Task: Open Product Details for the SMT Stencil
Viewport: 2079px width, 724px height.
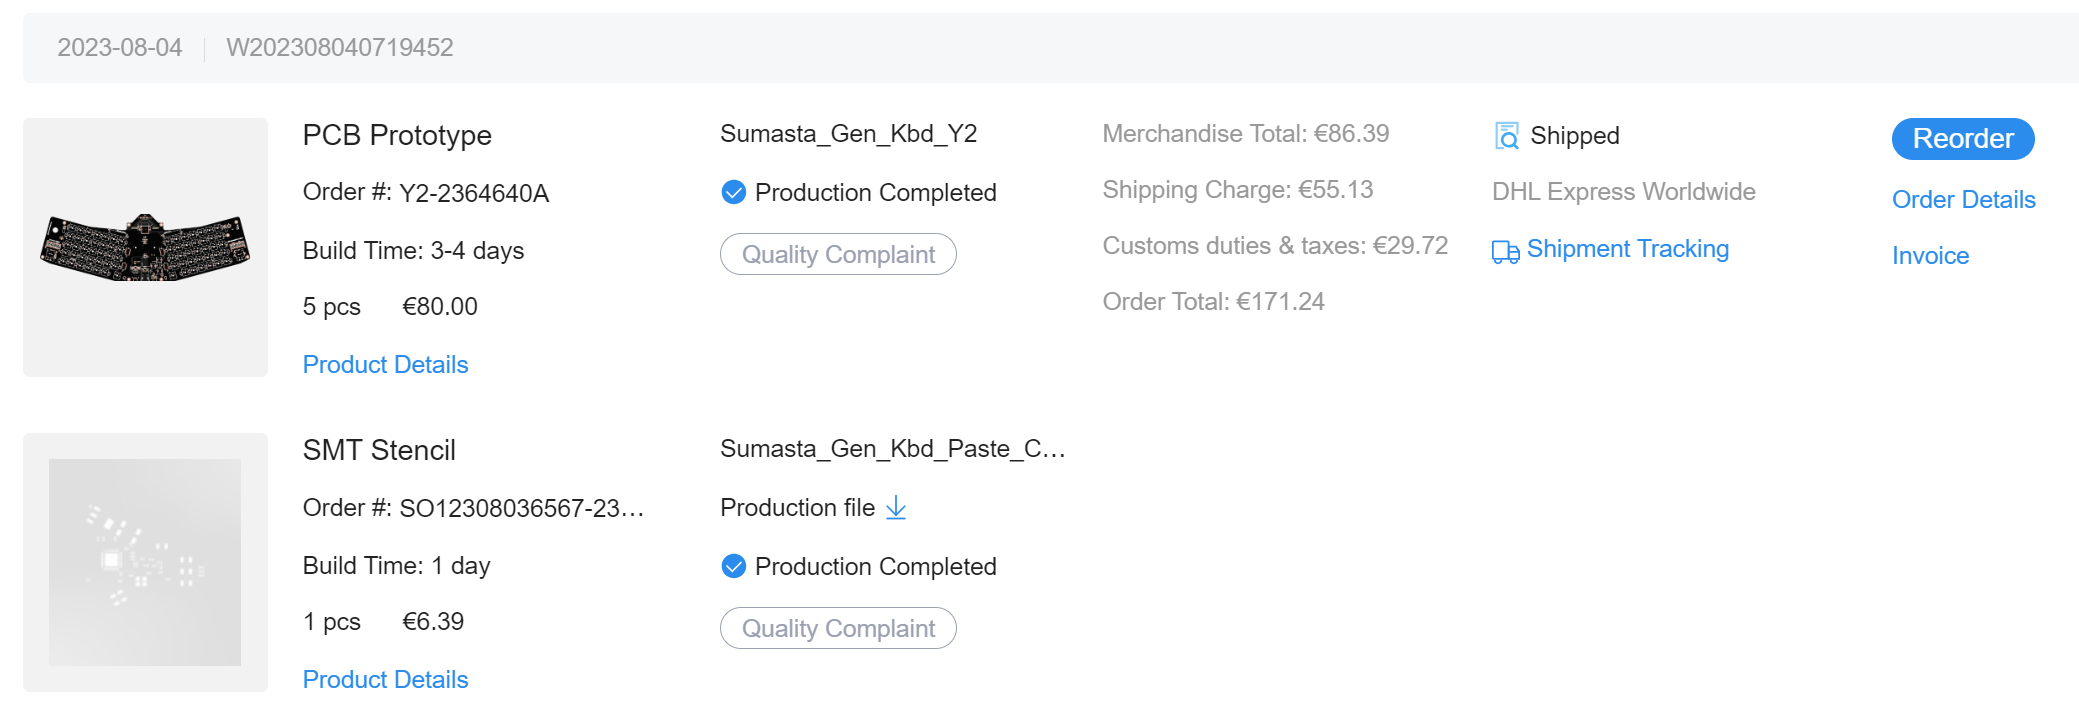Action: (385, 679)
